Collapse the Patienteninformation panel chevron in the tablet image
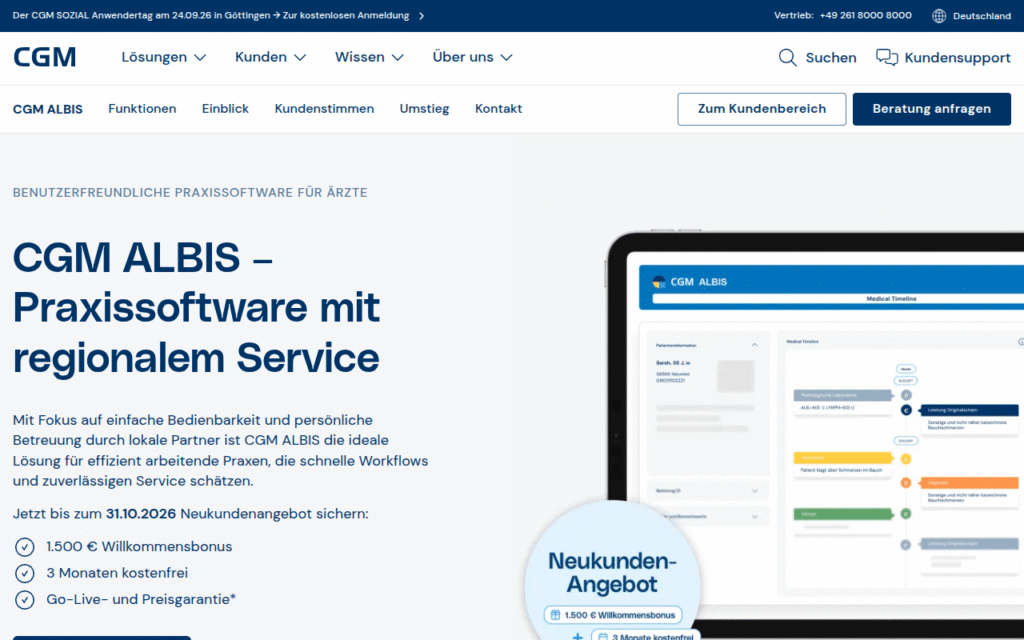This screenshot has width=1024, height=640. coord(754,345)
